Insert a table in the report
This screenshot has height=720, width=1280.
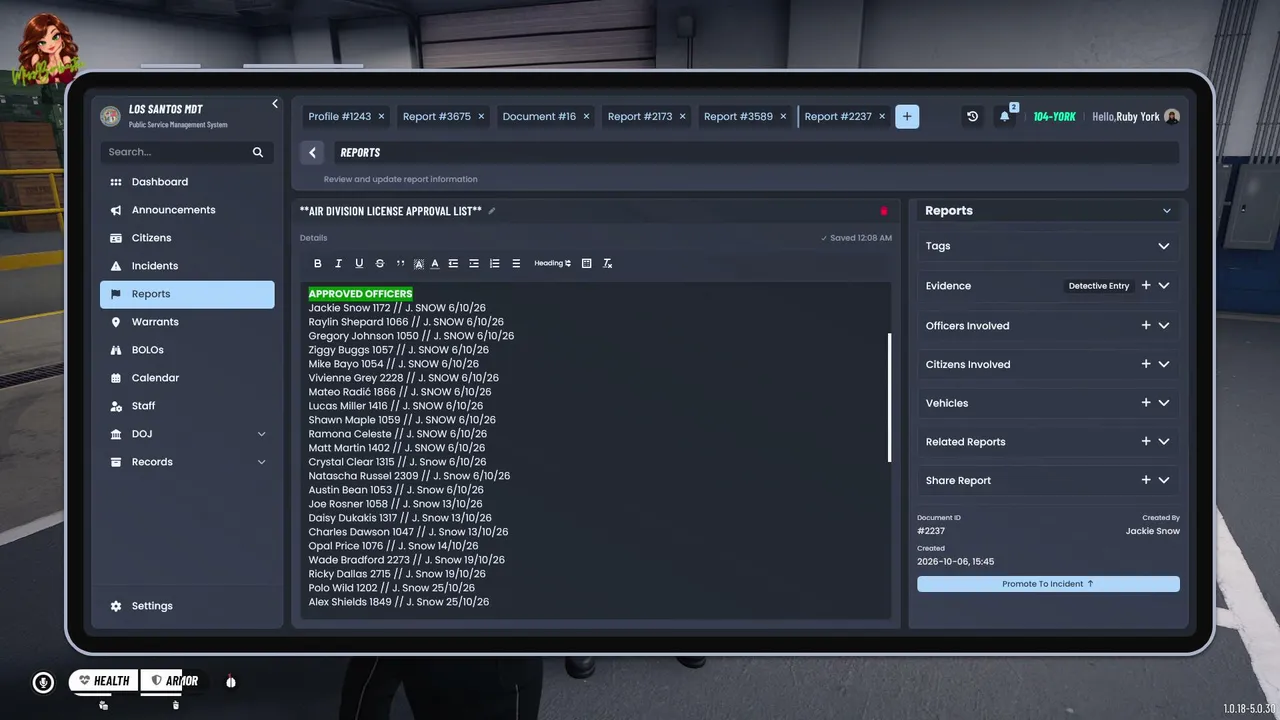[x=586, y=264]
